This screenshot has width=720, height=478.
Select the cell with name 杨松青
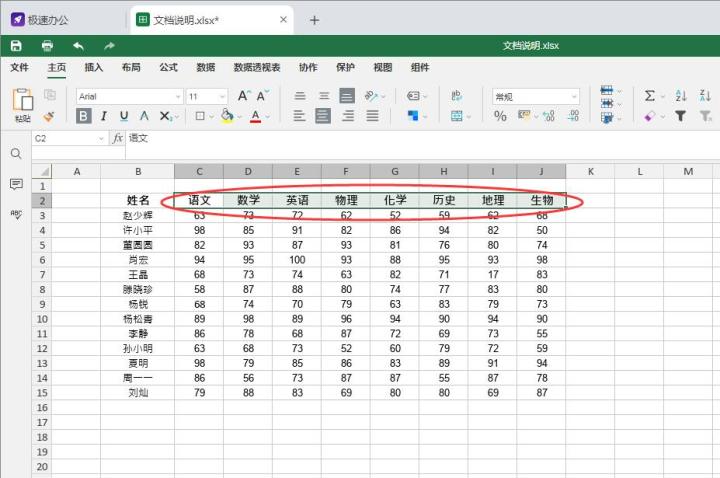(138, 319)
